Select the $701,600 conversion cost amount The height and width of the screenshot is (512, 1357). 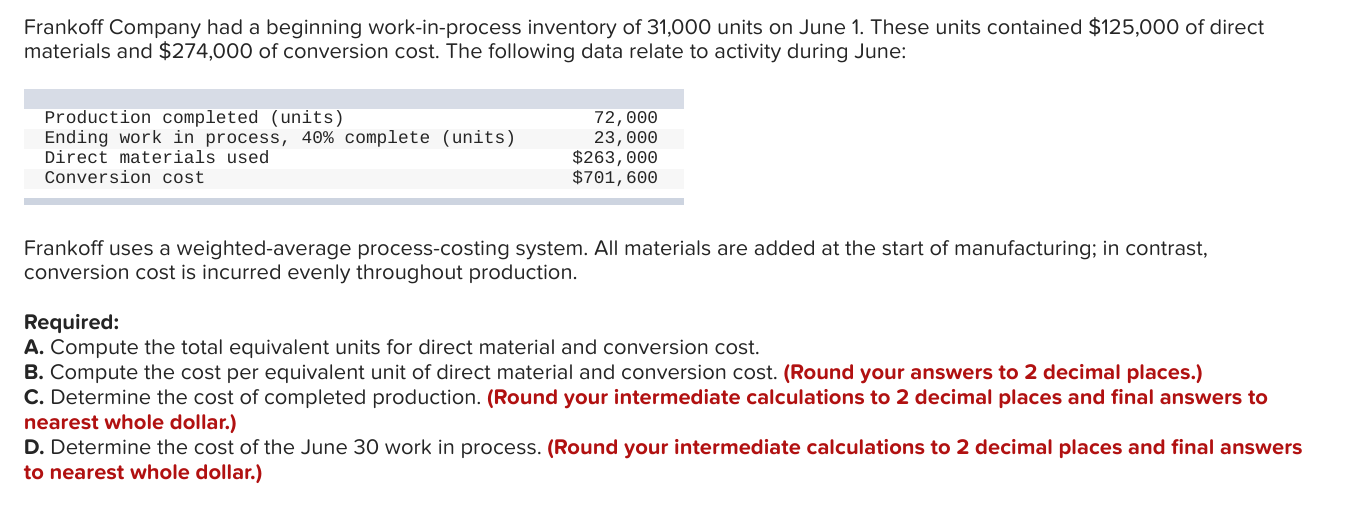615,178
